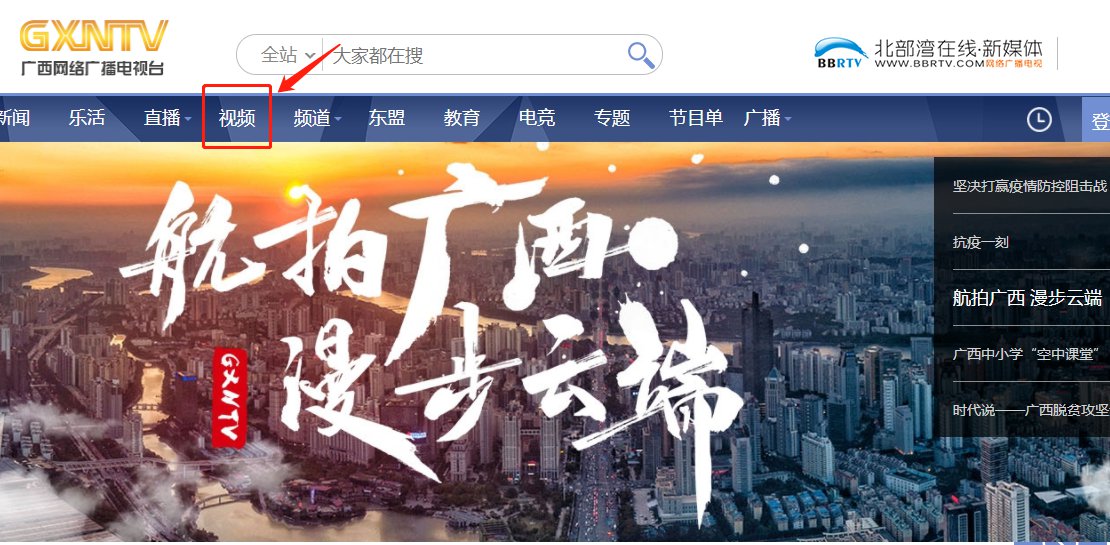Open 广西中小学"空中课堂" headline link

point(1029,354)
